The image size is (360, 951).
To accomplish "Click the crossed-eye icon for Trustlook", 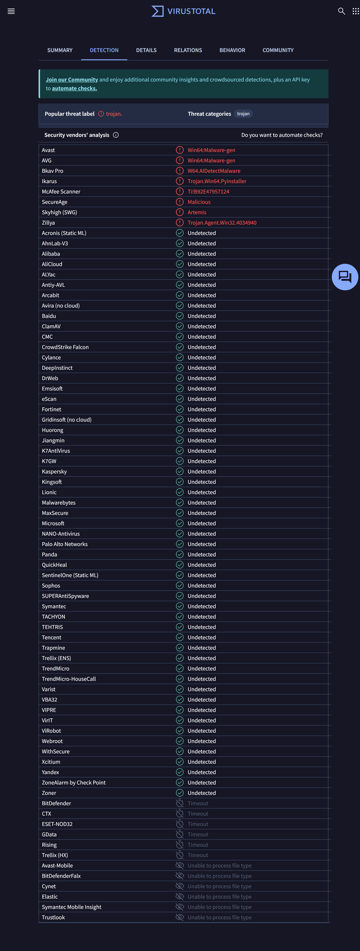I will pos(179,917).
